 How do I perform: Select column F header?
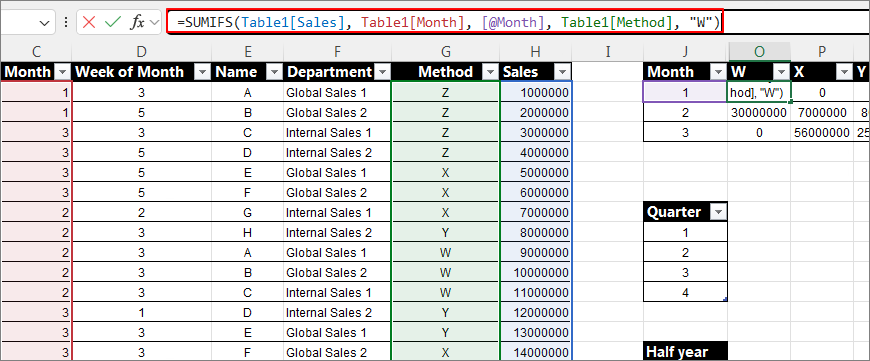tap(337, 52)
